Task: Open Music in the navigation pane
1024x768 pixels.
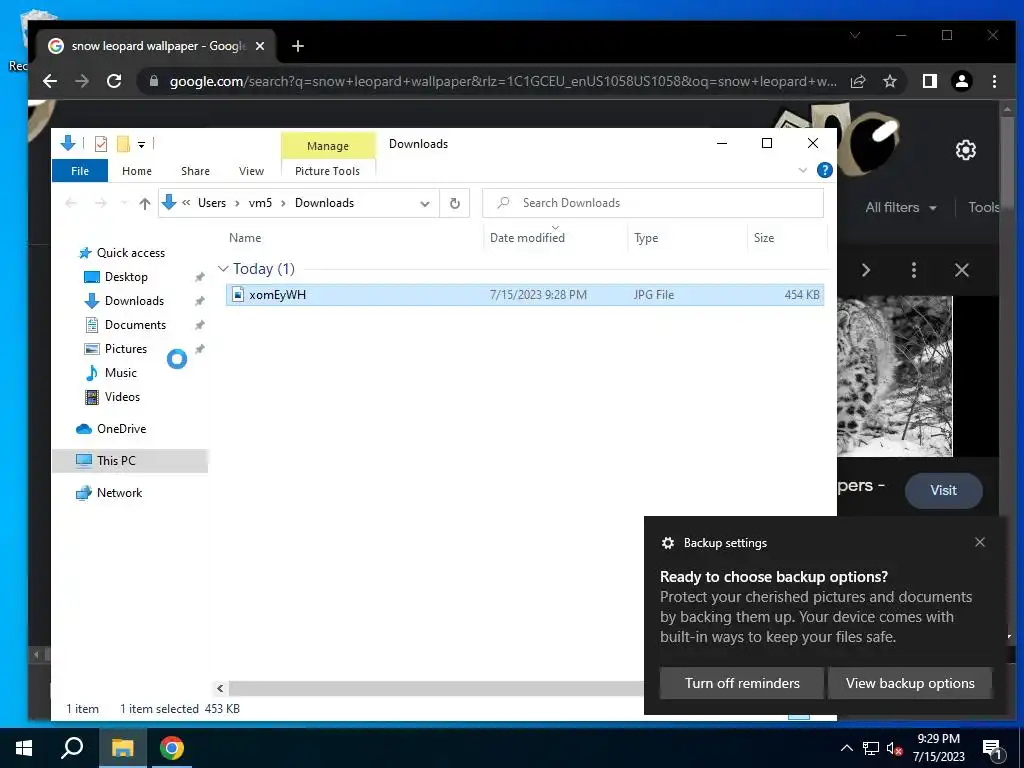Action: (x=120, y=373)
